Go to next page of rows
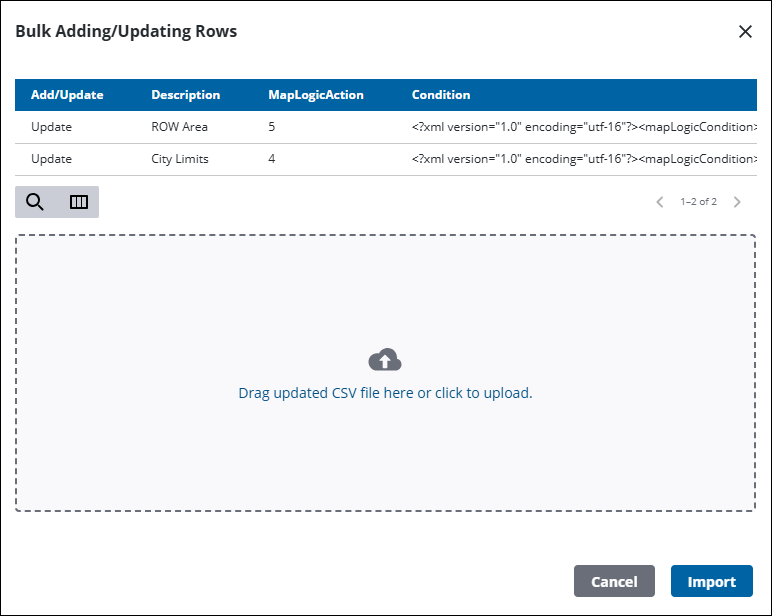Screen dimensions: 772x616 [737, 202]
